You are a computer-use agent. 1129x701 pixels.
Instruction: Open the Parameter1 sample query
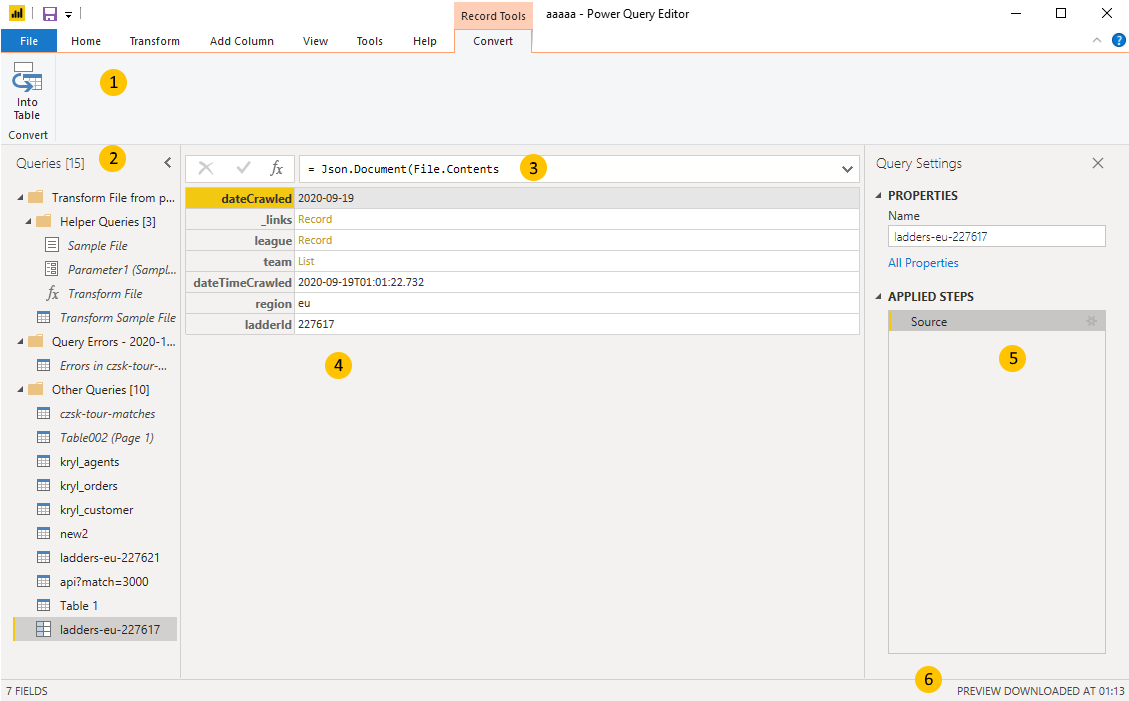[121, 270]
